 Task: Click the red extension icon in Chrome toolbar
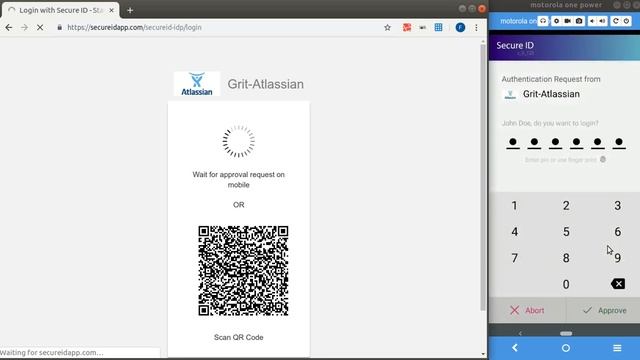(407, 27)
